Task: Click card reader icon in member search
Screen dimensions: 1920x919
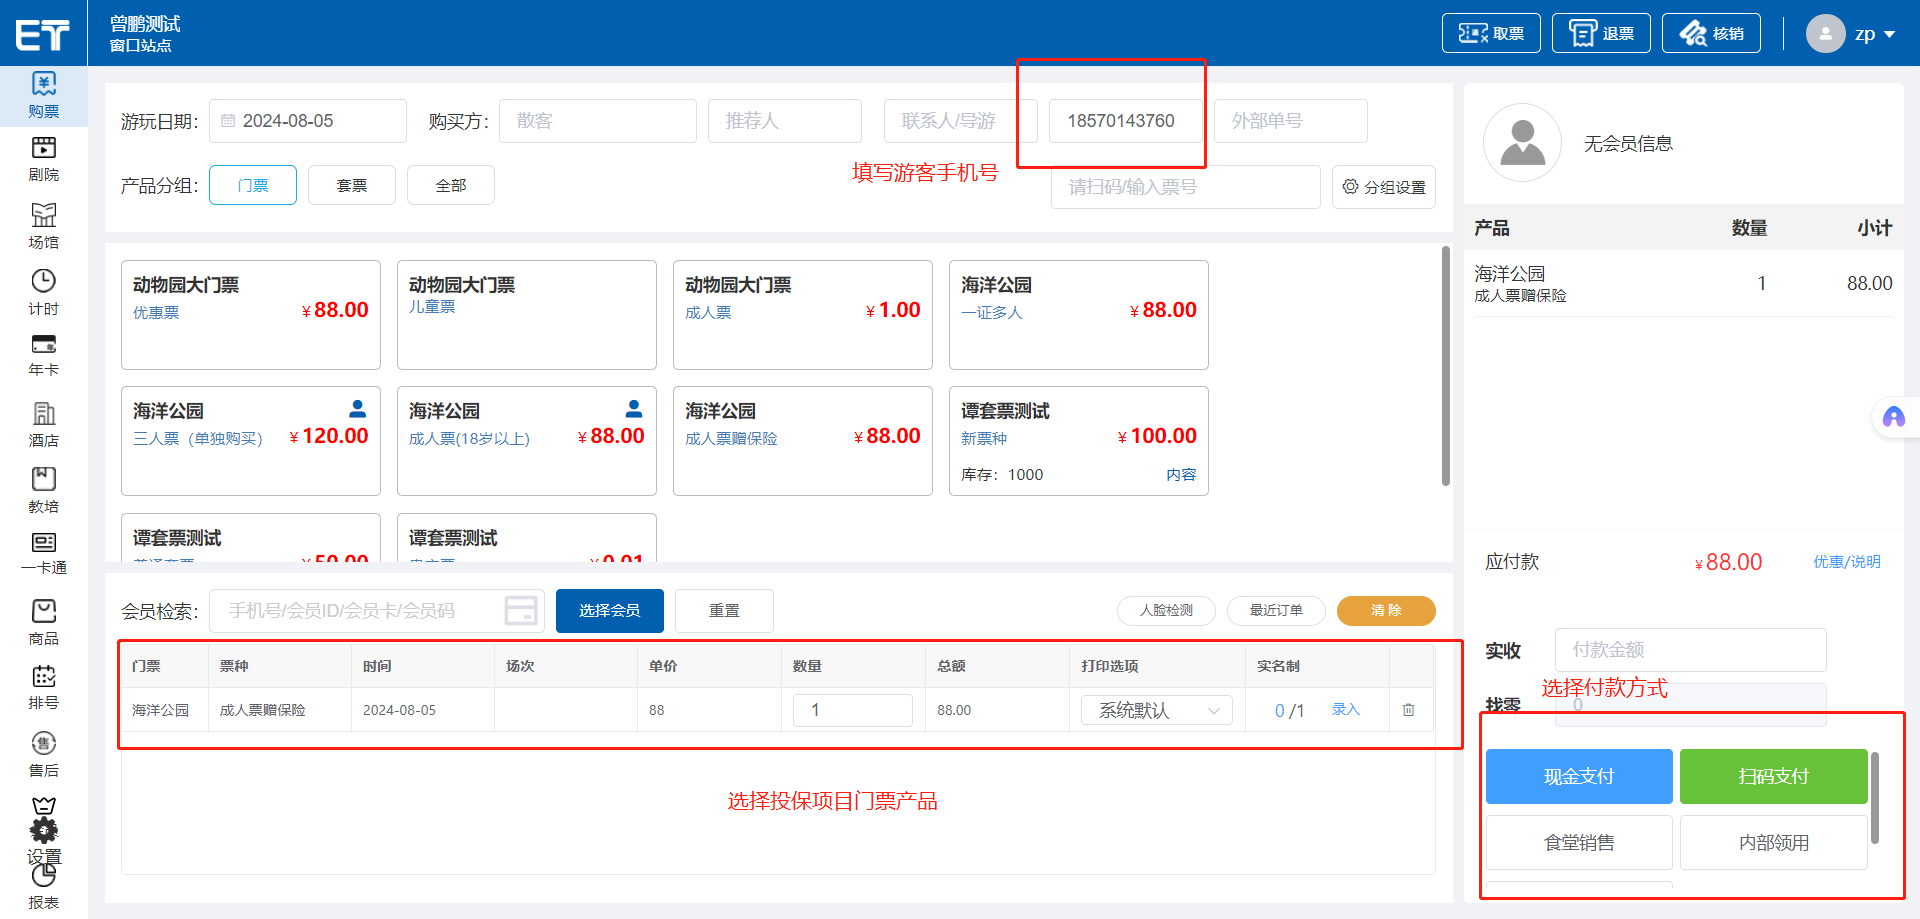Action: click(x=521, y=610)
